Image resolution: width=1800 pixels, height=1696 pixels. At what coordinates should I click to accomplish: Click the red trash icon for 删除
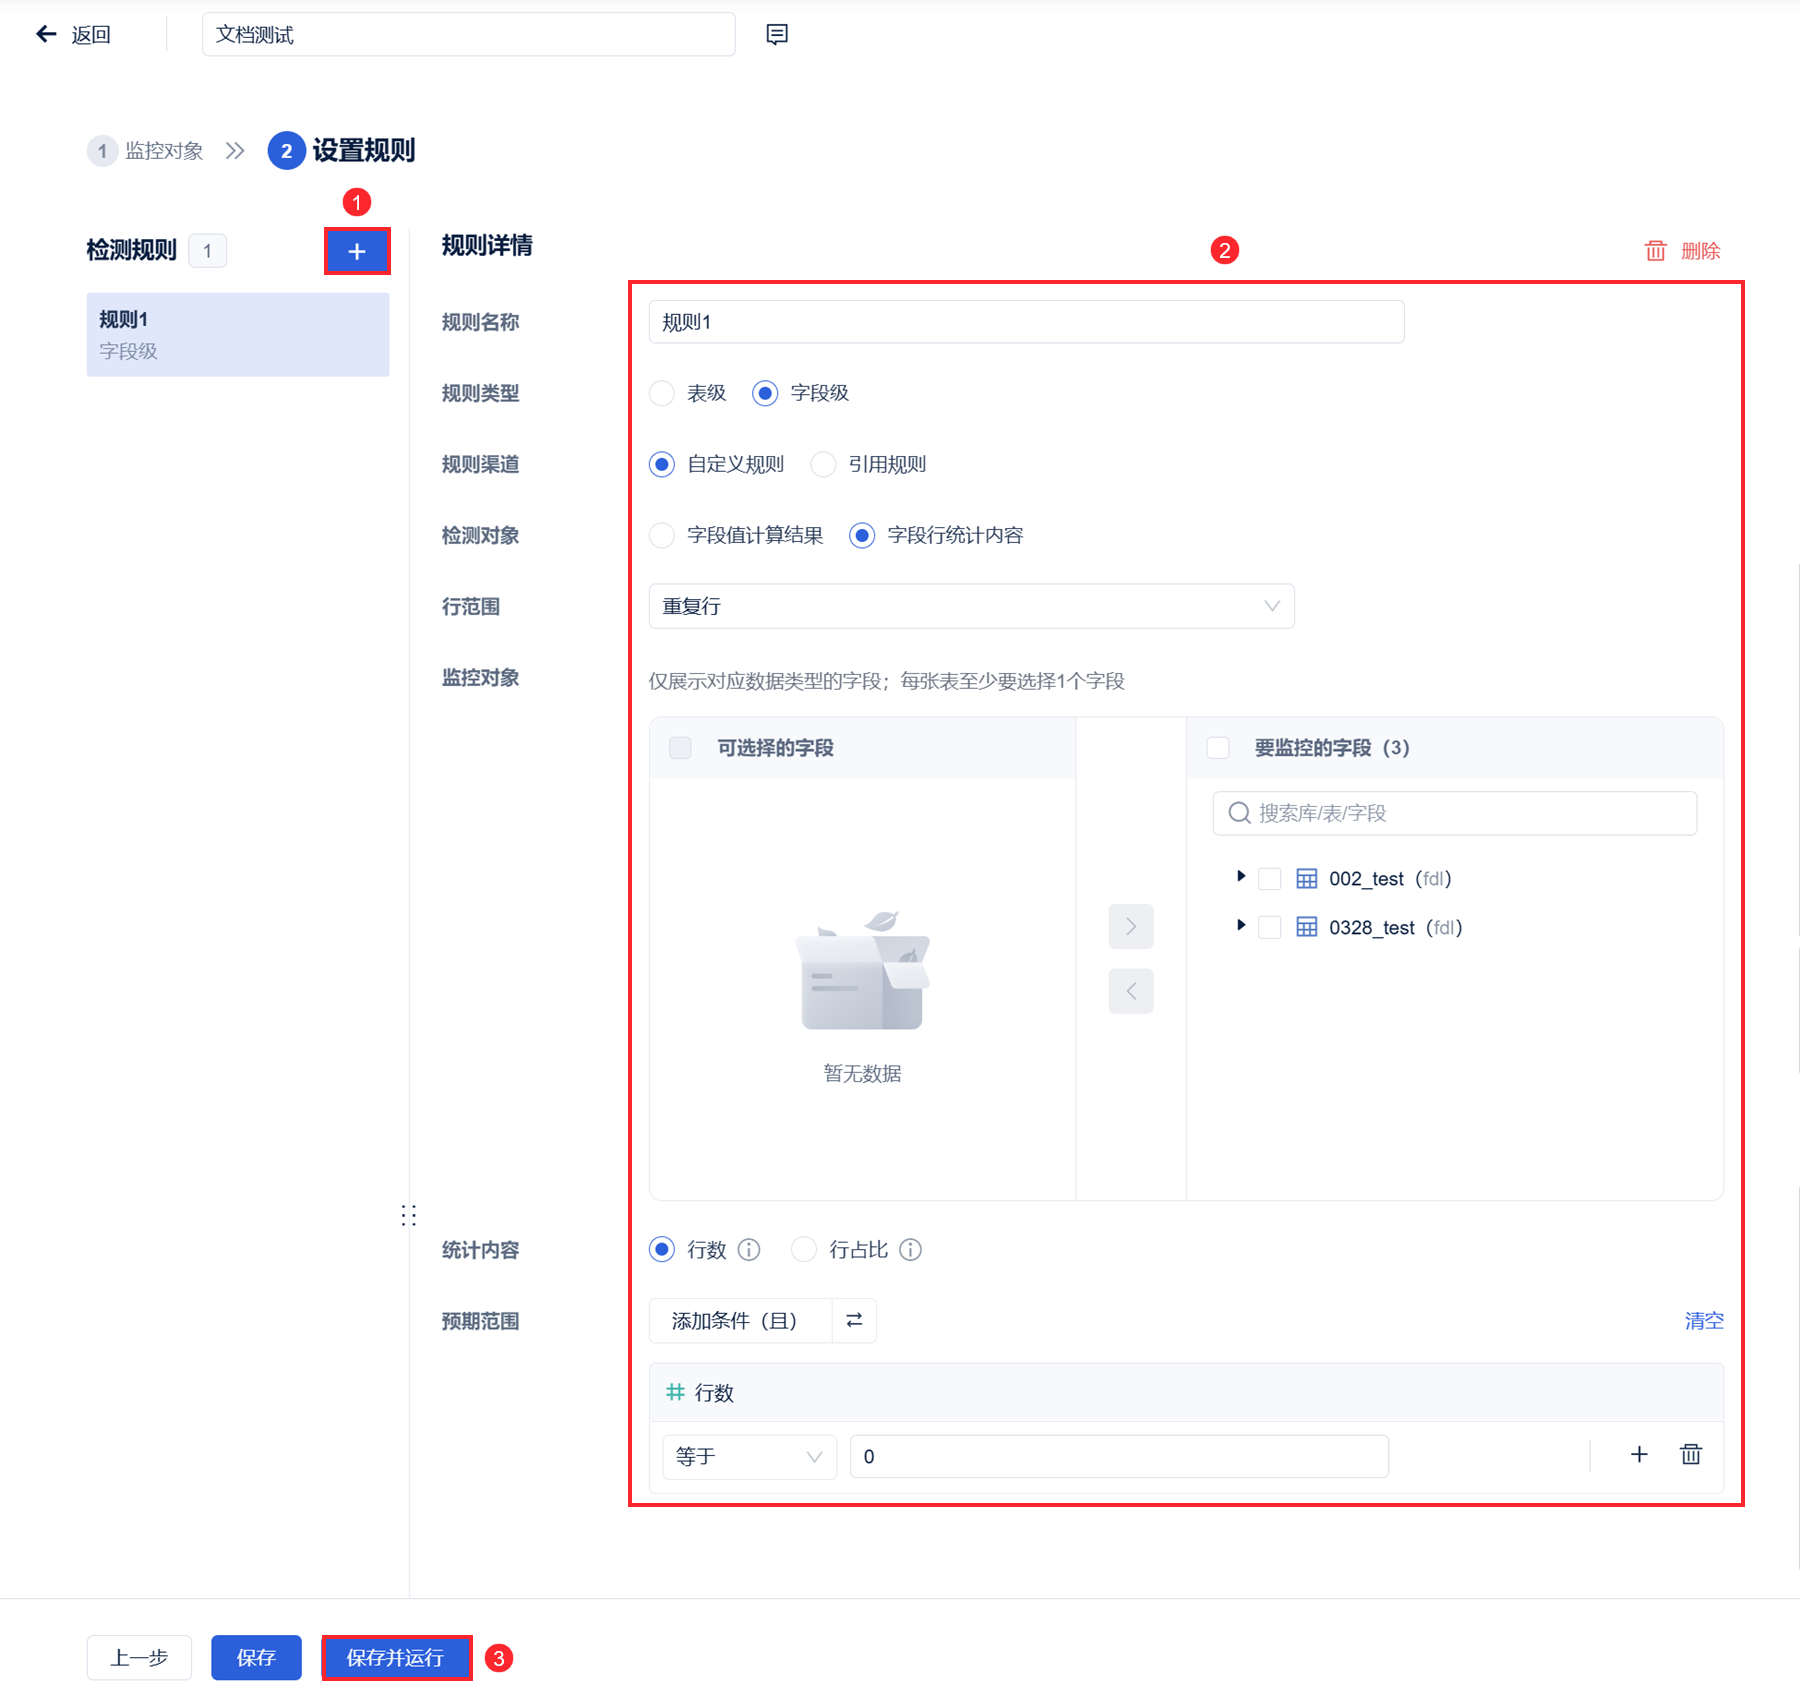pyautogui.click(x=1655, y=251)
